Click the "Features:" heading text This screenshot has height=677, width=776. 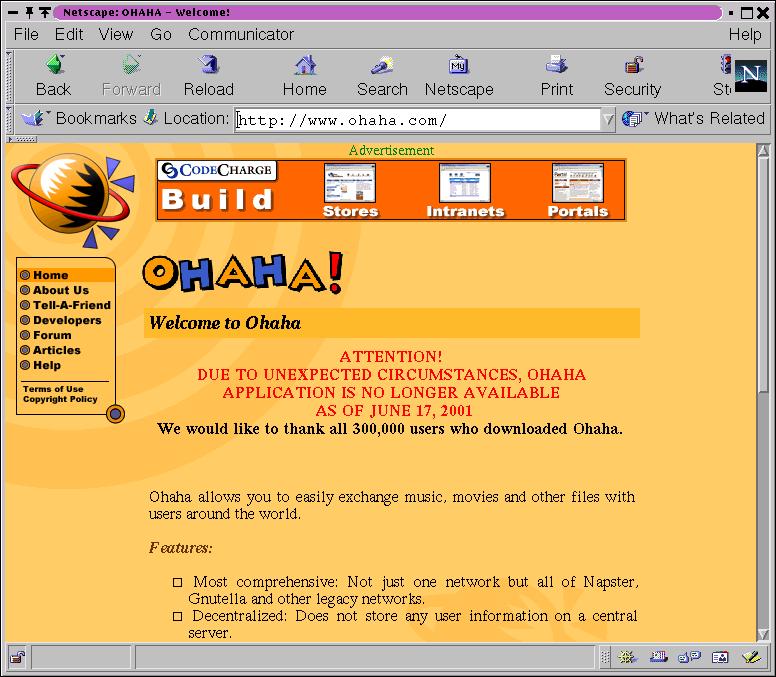(x=181, y=548)
